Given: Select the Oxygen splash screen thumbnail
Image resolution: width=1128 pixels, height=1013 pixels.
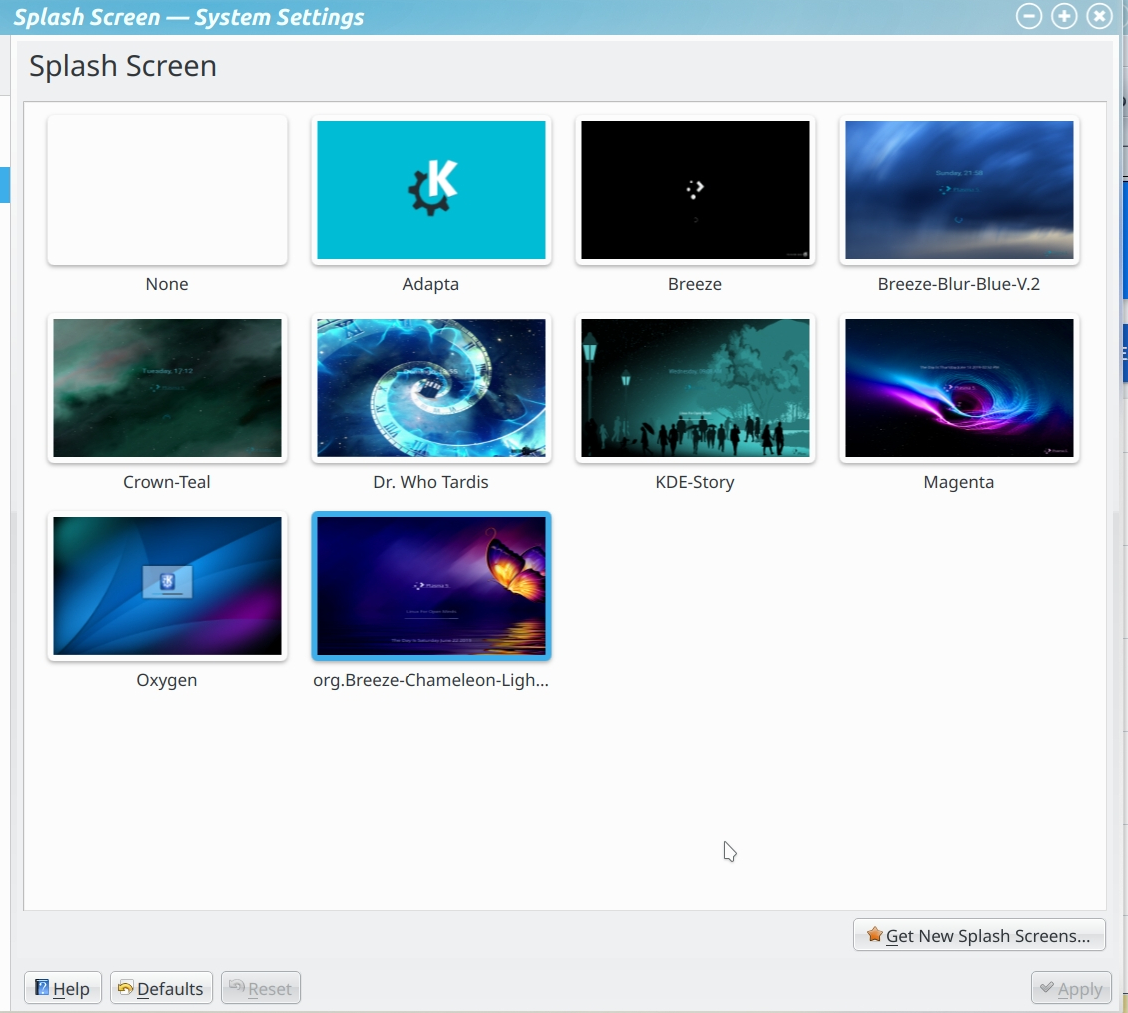Looking at the screenshot, I should [x=166, y=586].
